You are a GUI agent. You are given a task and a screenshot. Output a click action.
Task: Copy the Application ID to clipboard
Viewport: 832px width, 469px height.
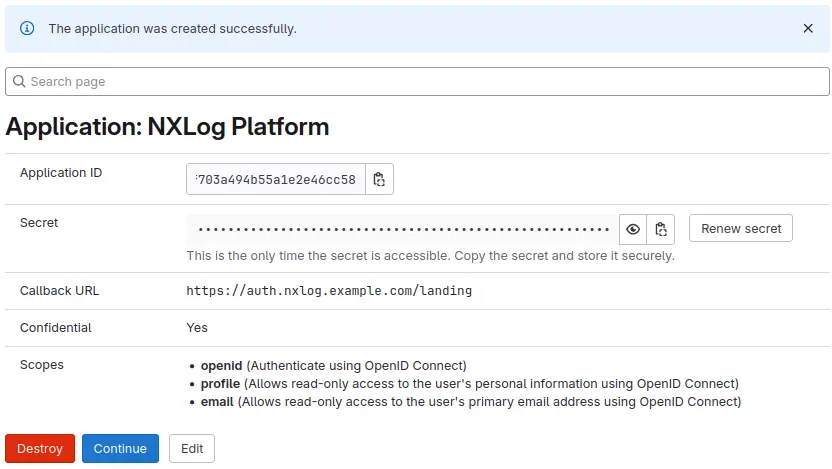coord(379,180)
